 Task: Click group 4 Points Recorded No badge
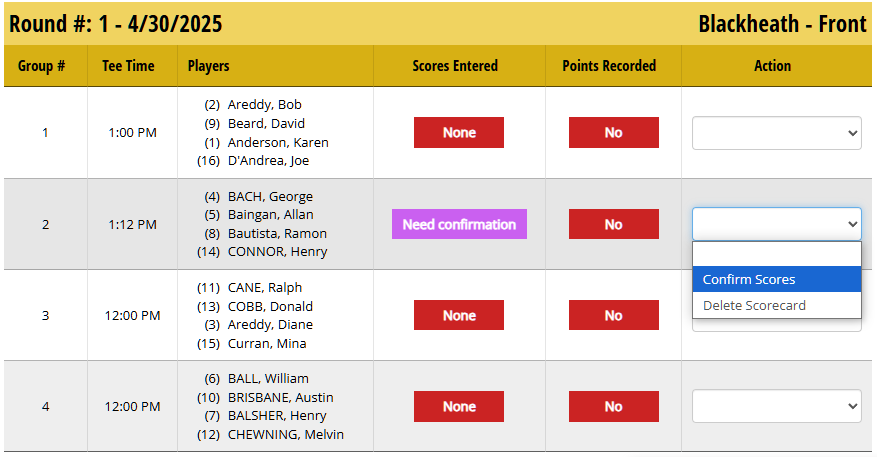click(613, 406)
